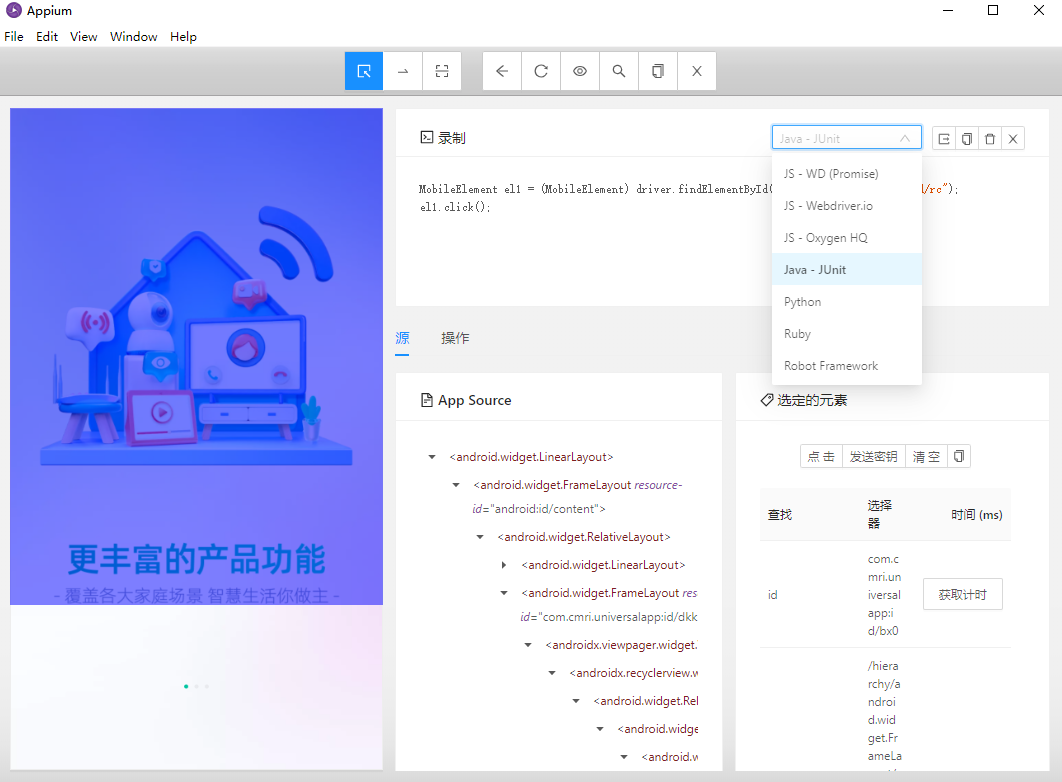
Task: Click the Back arrow toolbar button
Action: (x=502, y=71)
